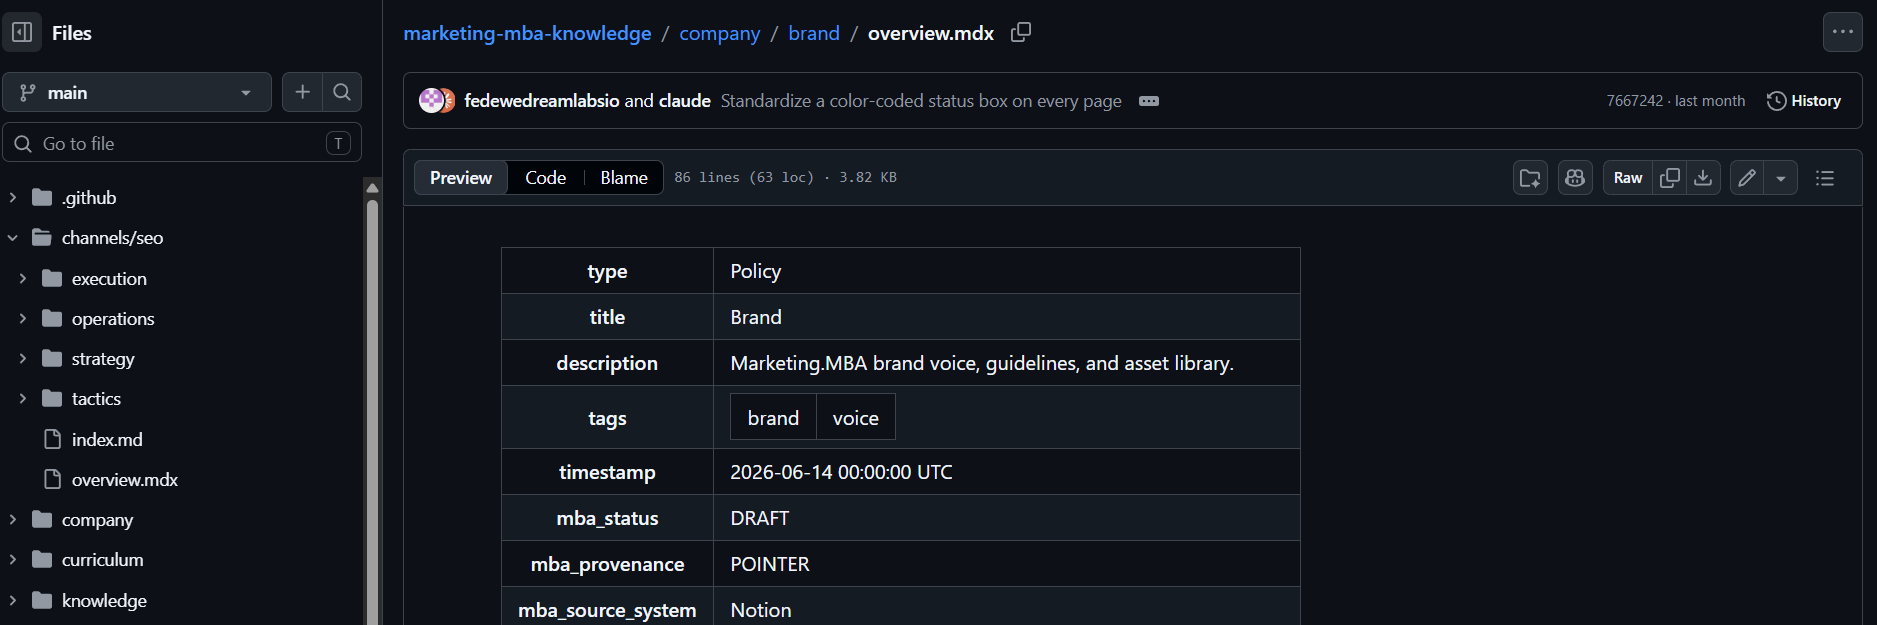Select the POINTER mba_provenance value
1877x625 pixels.
click(770, 564)
